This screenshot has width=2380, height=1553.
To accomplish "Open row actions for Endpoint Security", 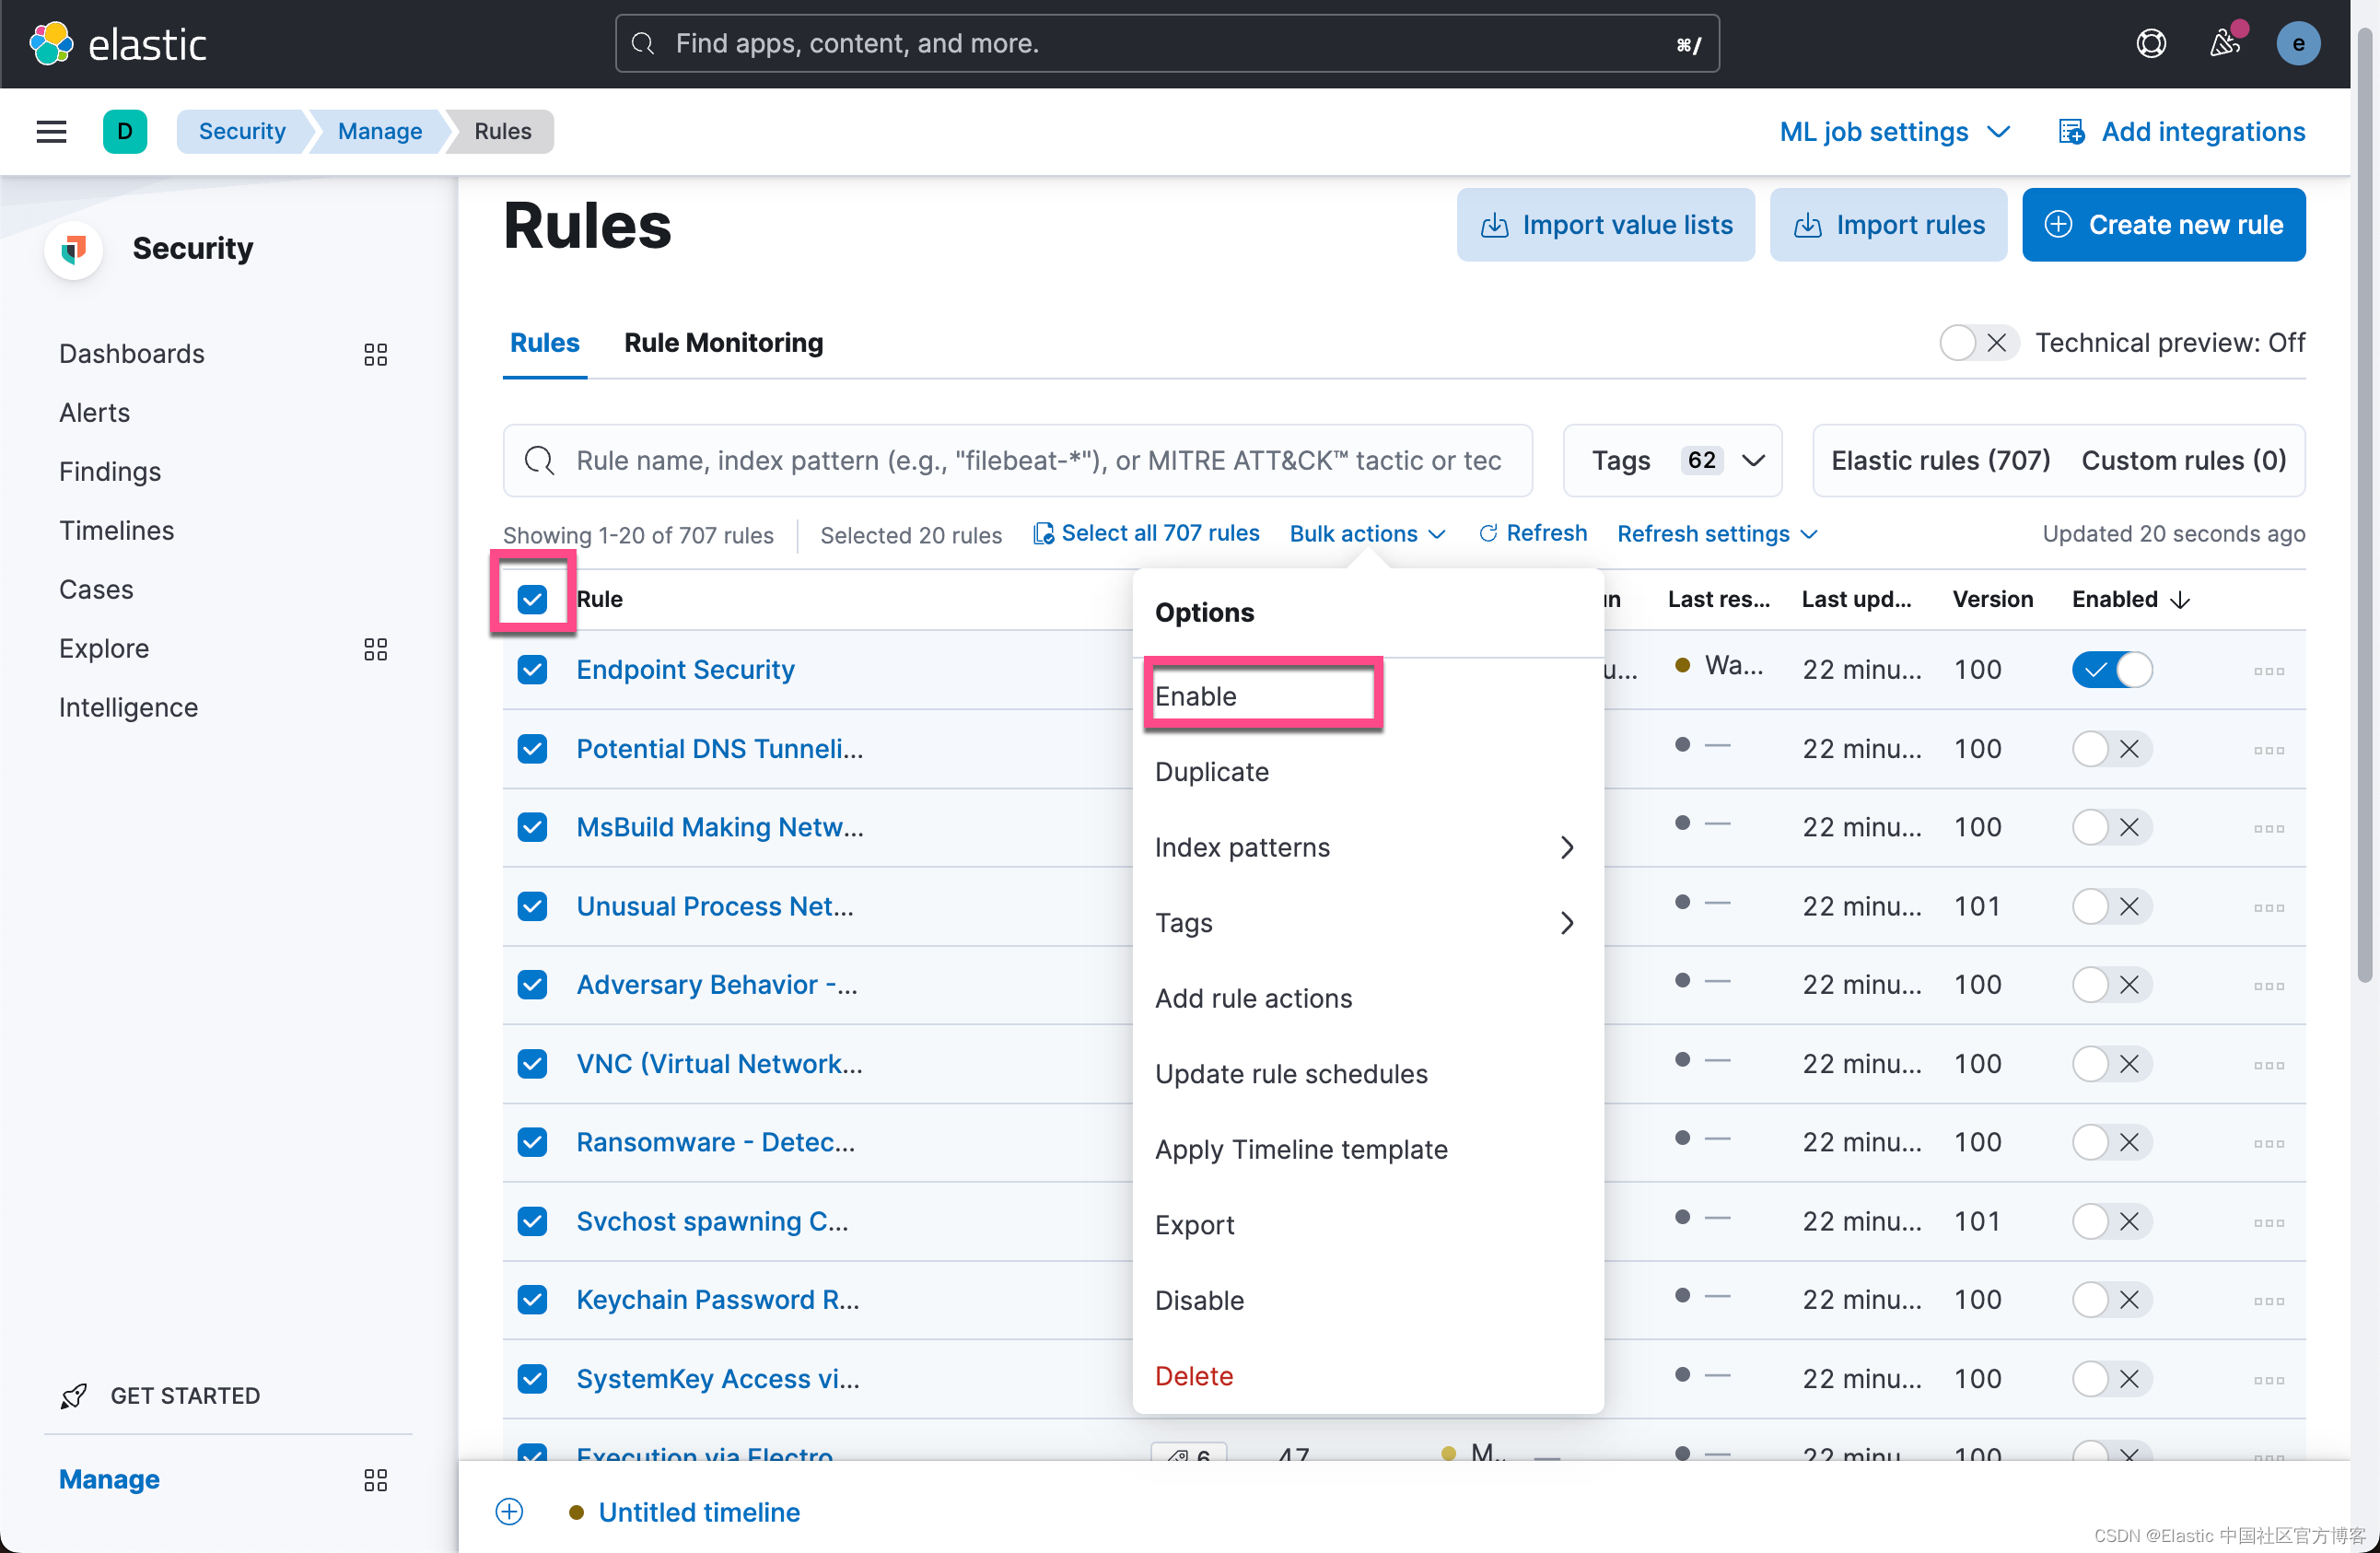I will 2268,671.
